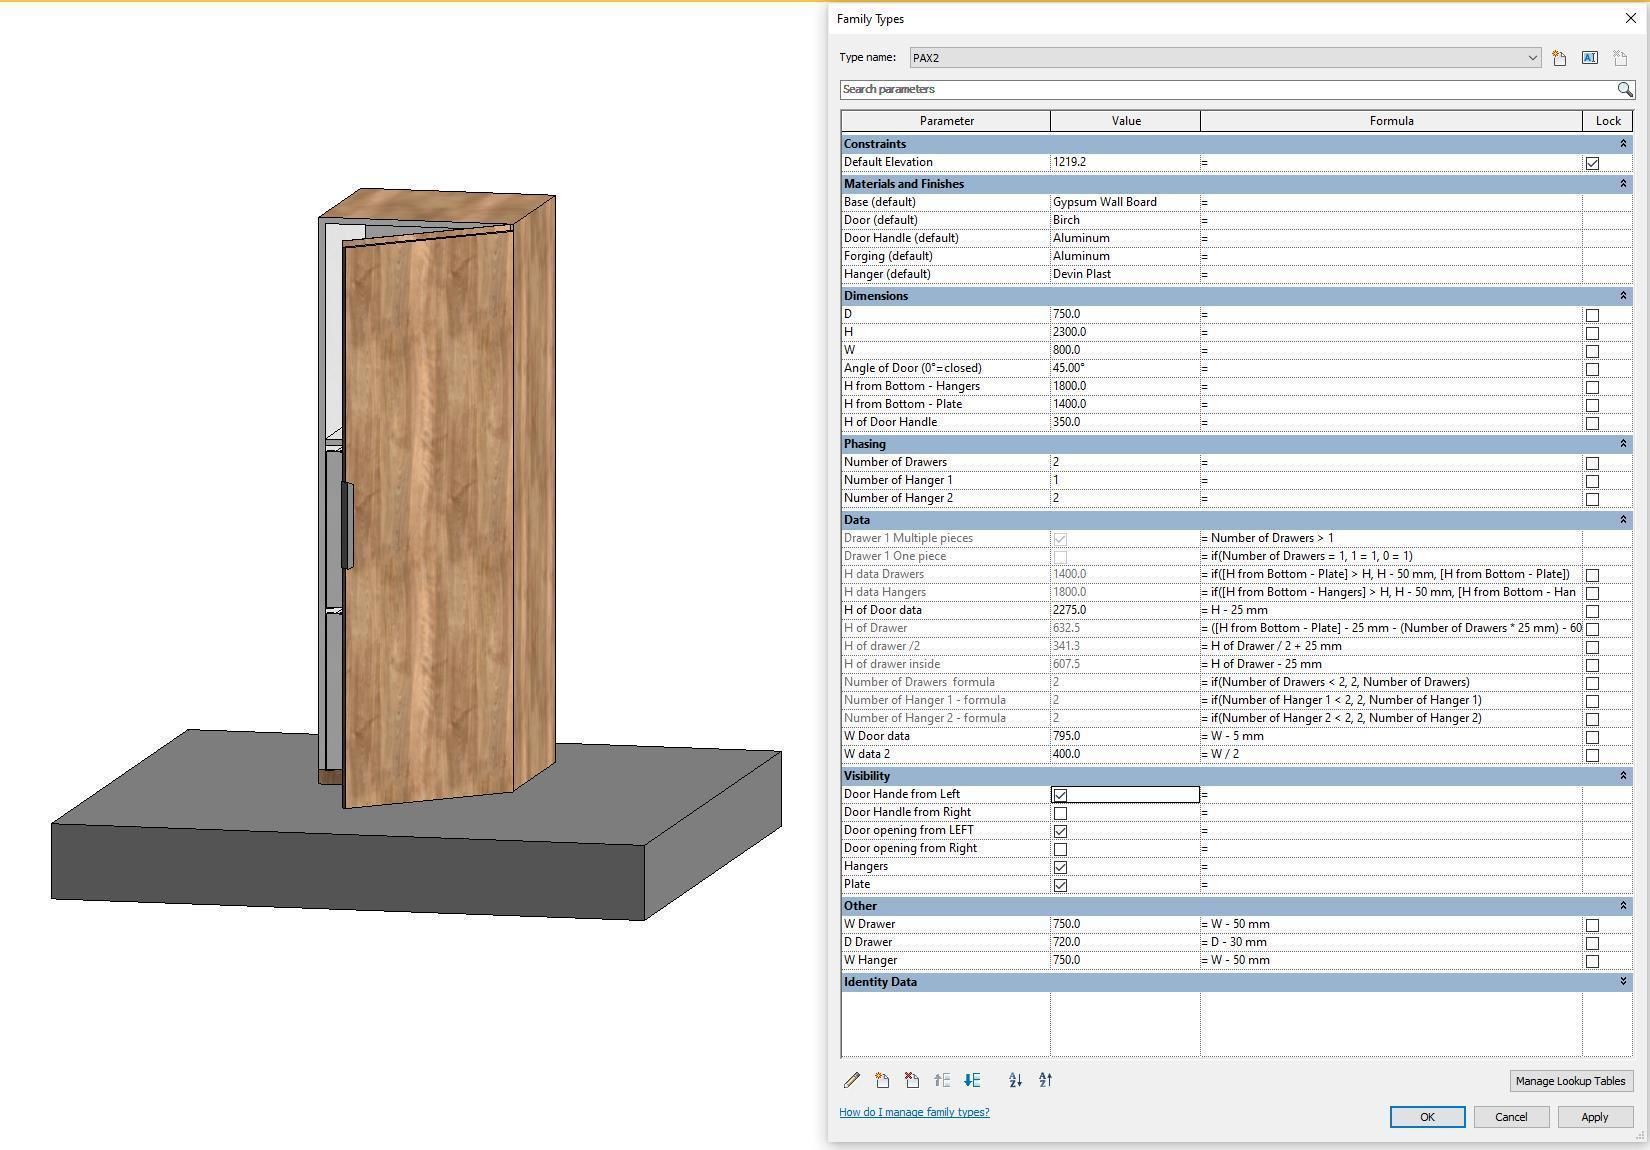Image resolution: width=1650 pixels, height=1150 pixels.
Task: Enable Door Handle from Right checkbox
Action: click(1060, 813)
